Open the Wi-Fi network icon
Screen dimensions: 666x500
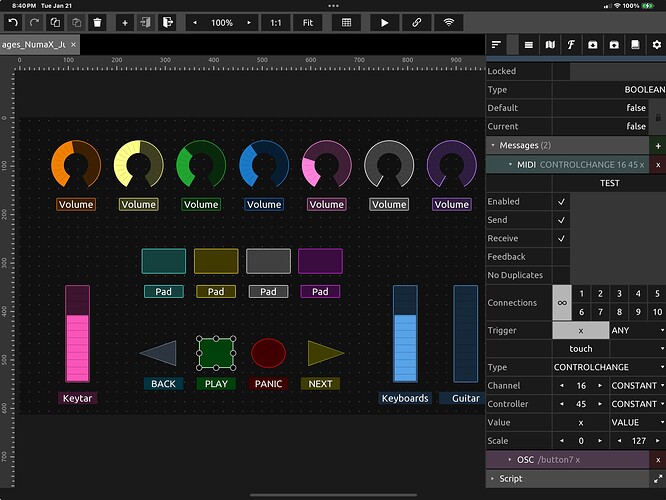(449, 23)
